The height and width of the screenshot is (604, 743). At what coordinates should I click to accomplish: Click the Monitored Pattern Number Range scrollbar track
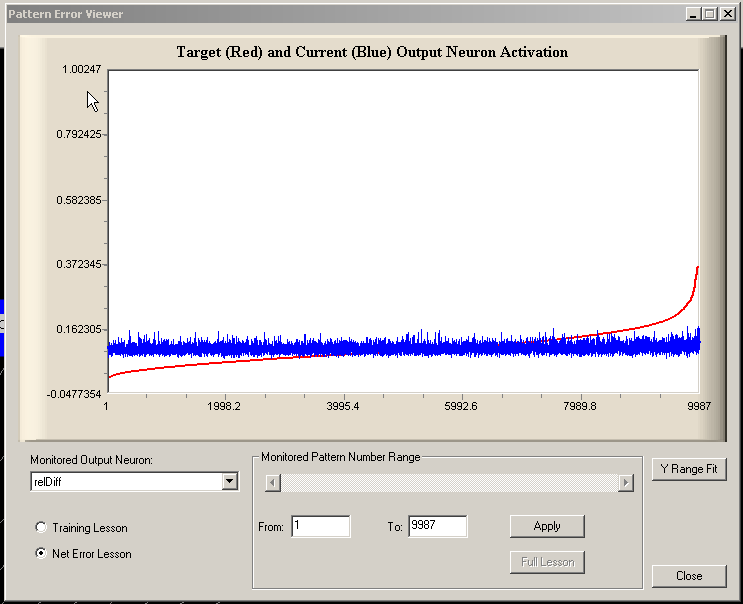(x=448, y=483)
